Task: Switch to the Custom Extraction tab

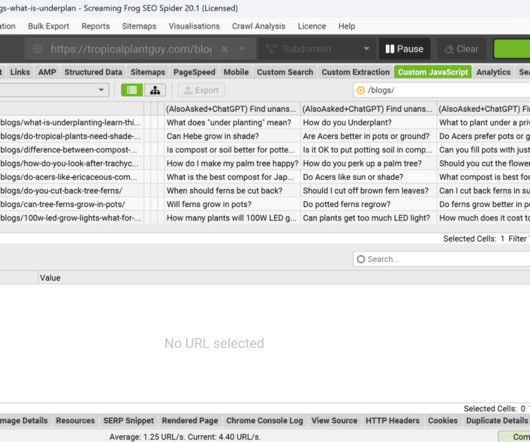Action: pyautogui.click(x=356, y=72)
